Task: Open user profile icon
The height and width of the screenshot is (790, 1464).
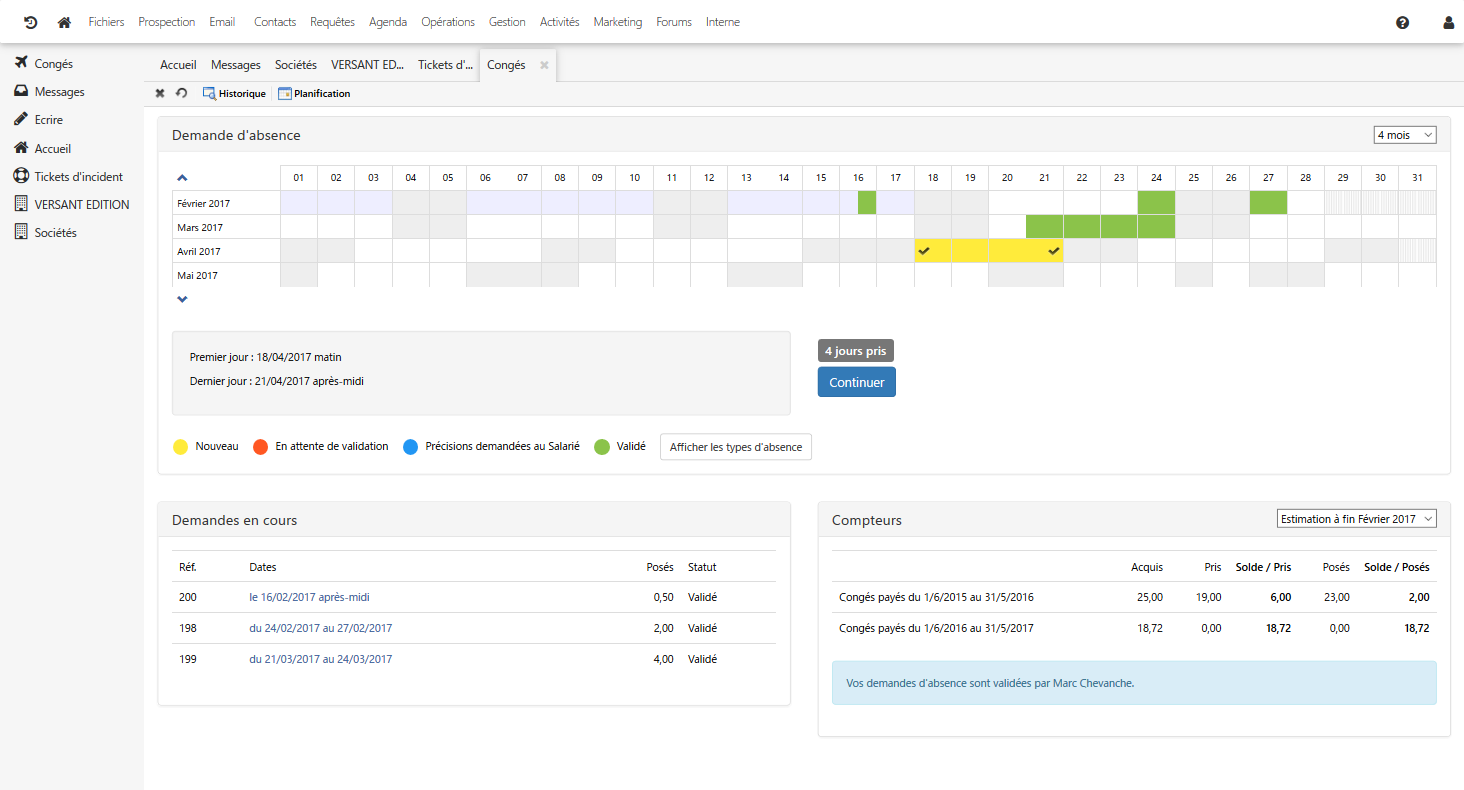Action: 1448,22
